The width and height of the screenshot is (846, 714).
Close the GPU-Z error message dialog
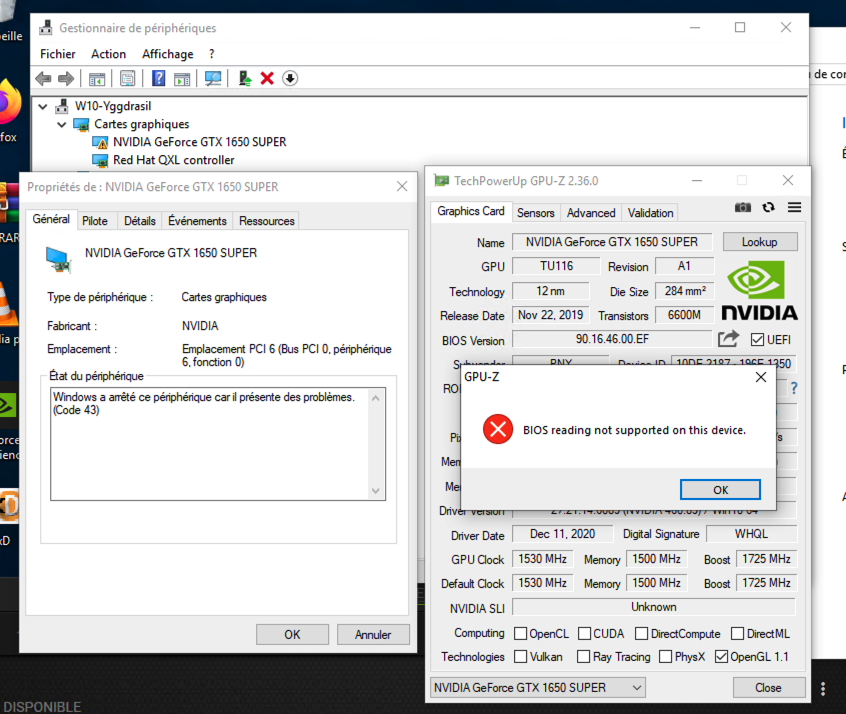tap(761, 377)
